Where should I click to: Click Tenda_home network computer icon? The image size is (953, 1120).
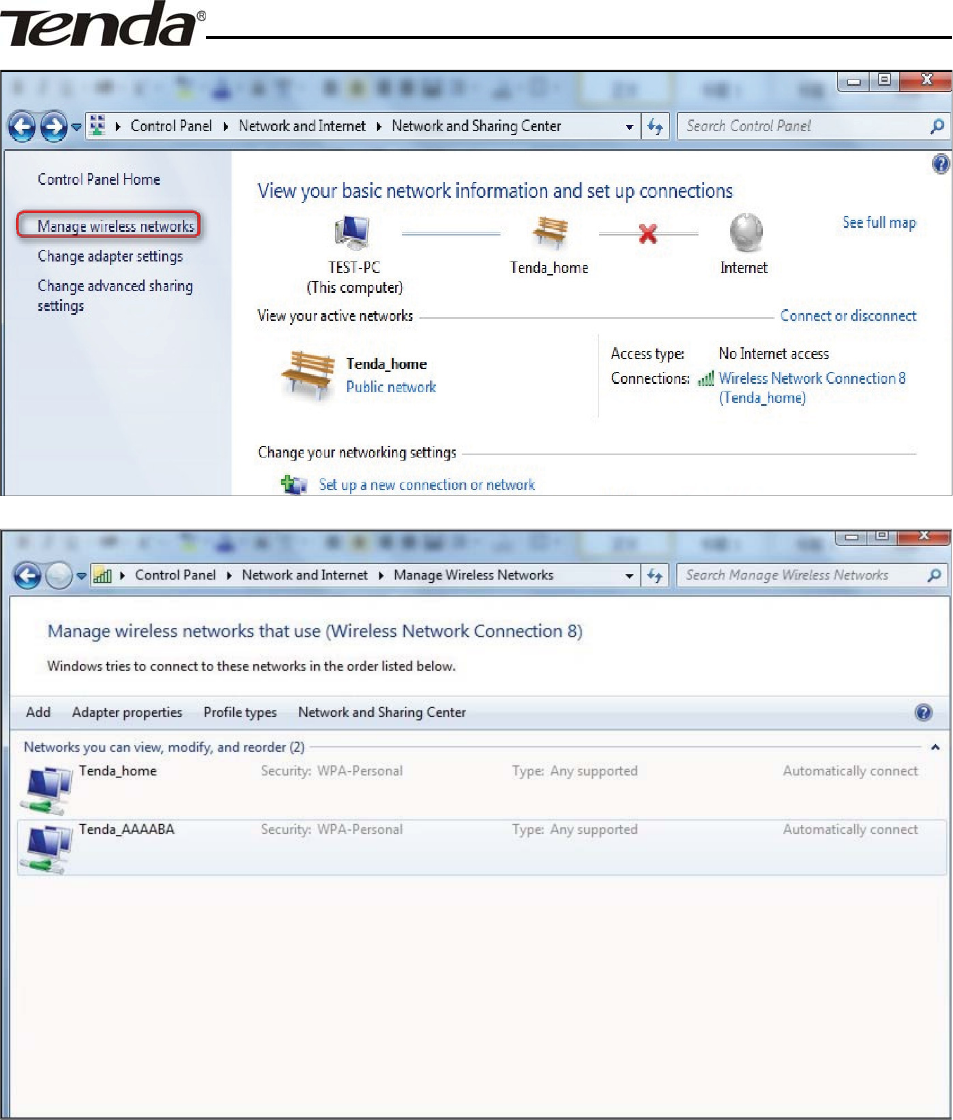tap(48, 791)
